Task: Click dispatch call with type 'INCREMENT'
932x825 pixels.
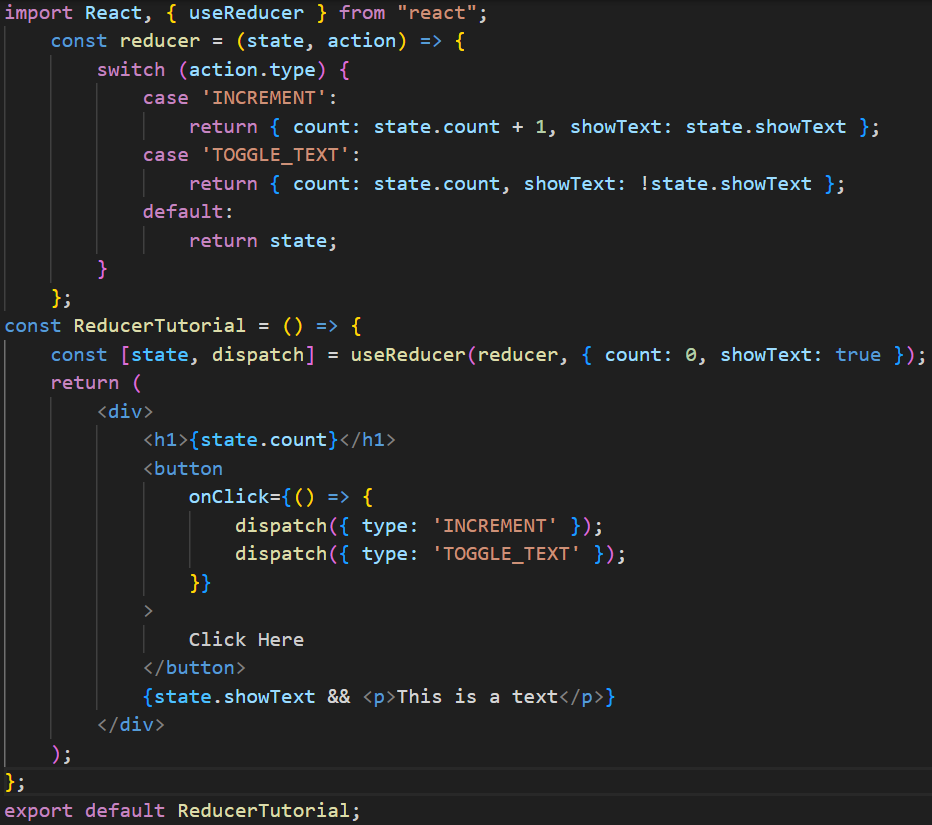Action: tap(418, 525)
